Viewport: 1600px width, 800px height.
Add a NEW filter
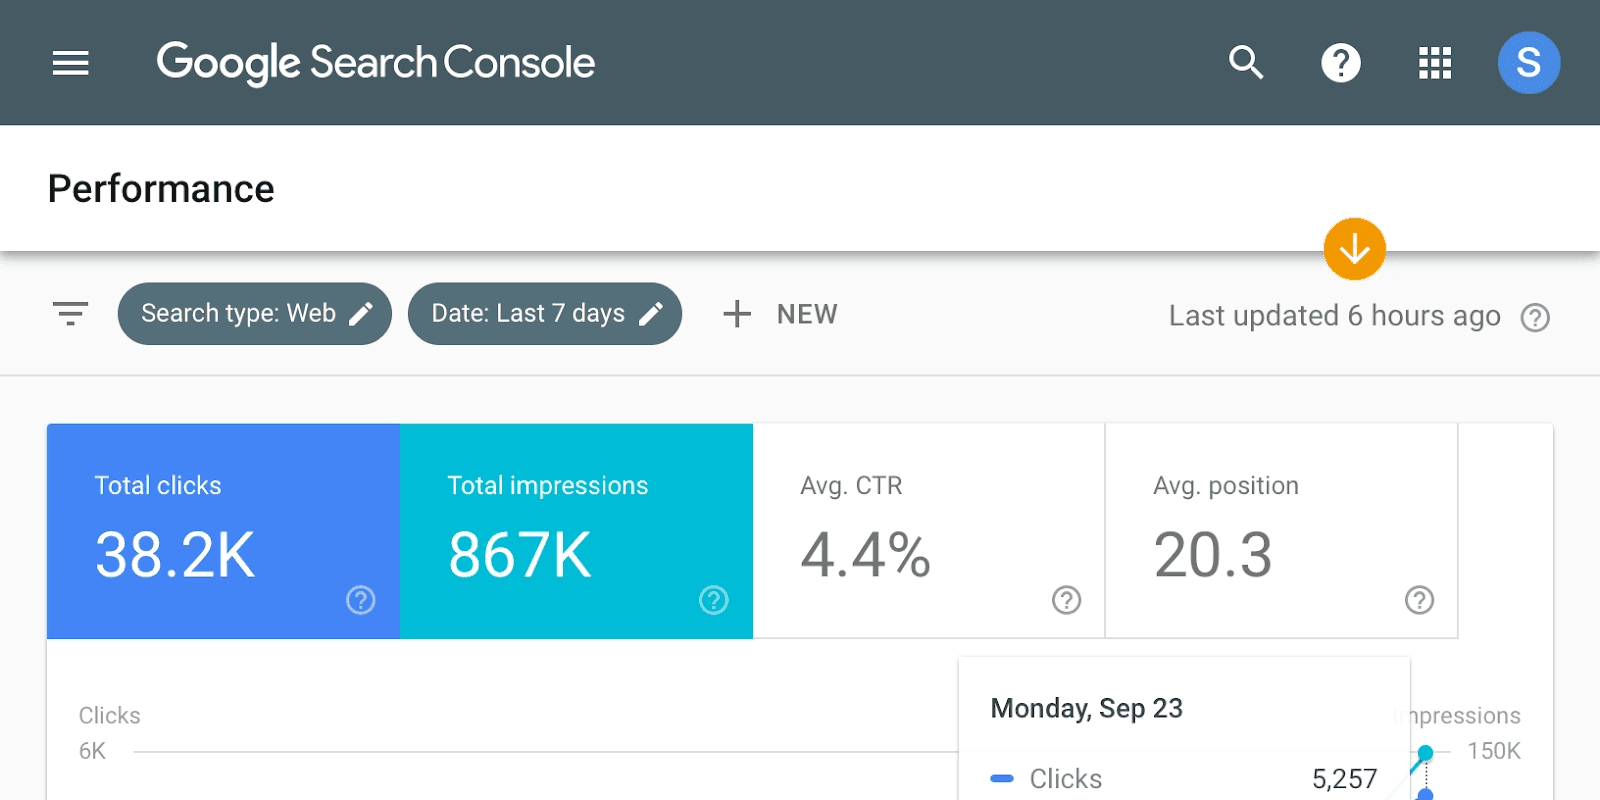point(781,314)
